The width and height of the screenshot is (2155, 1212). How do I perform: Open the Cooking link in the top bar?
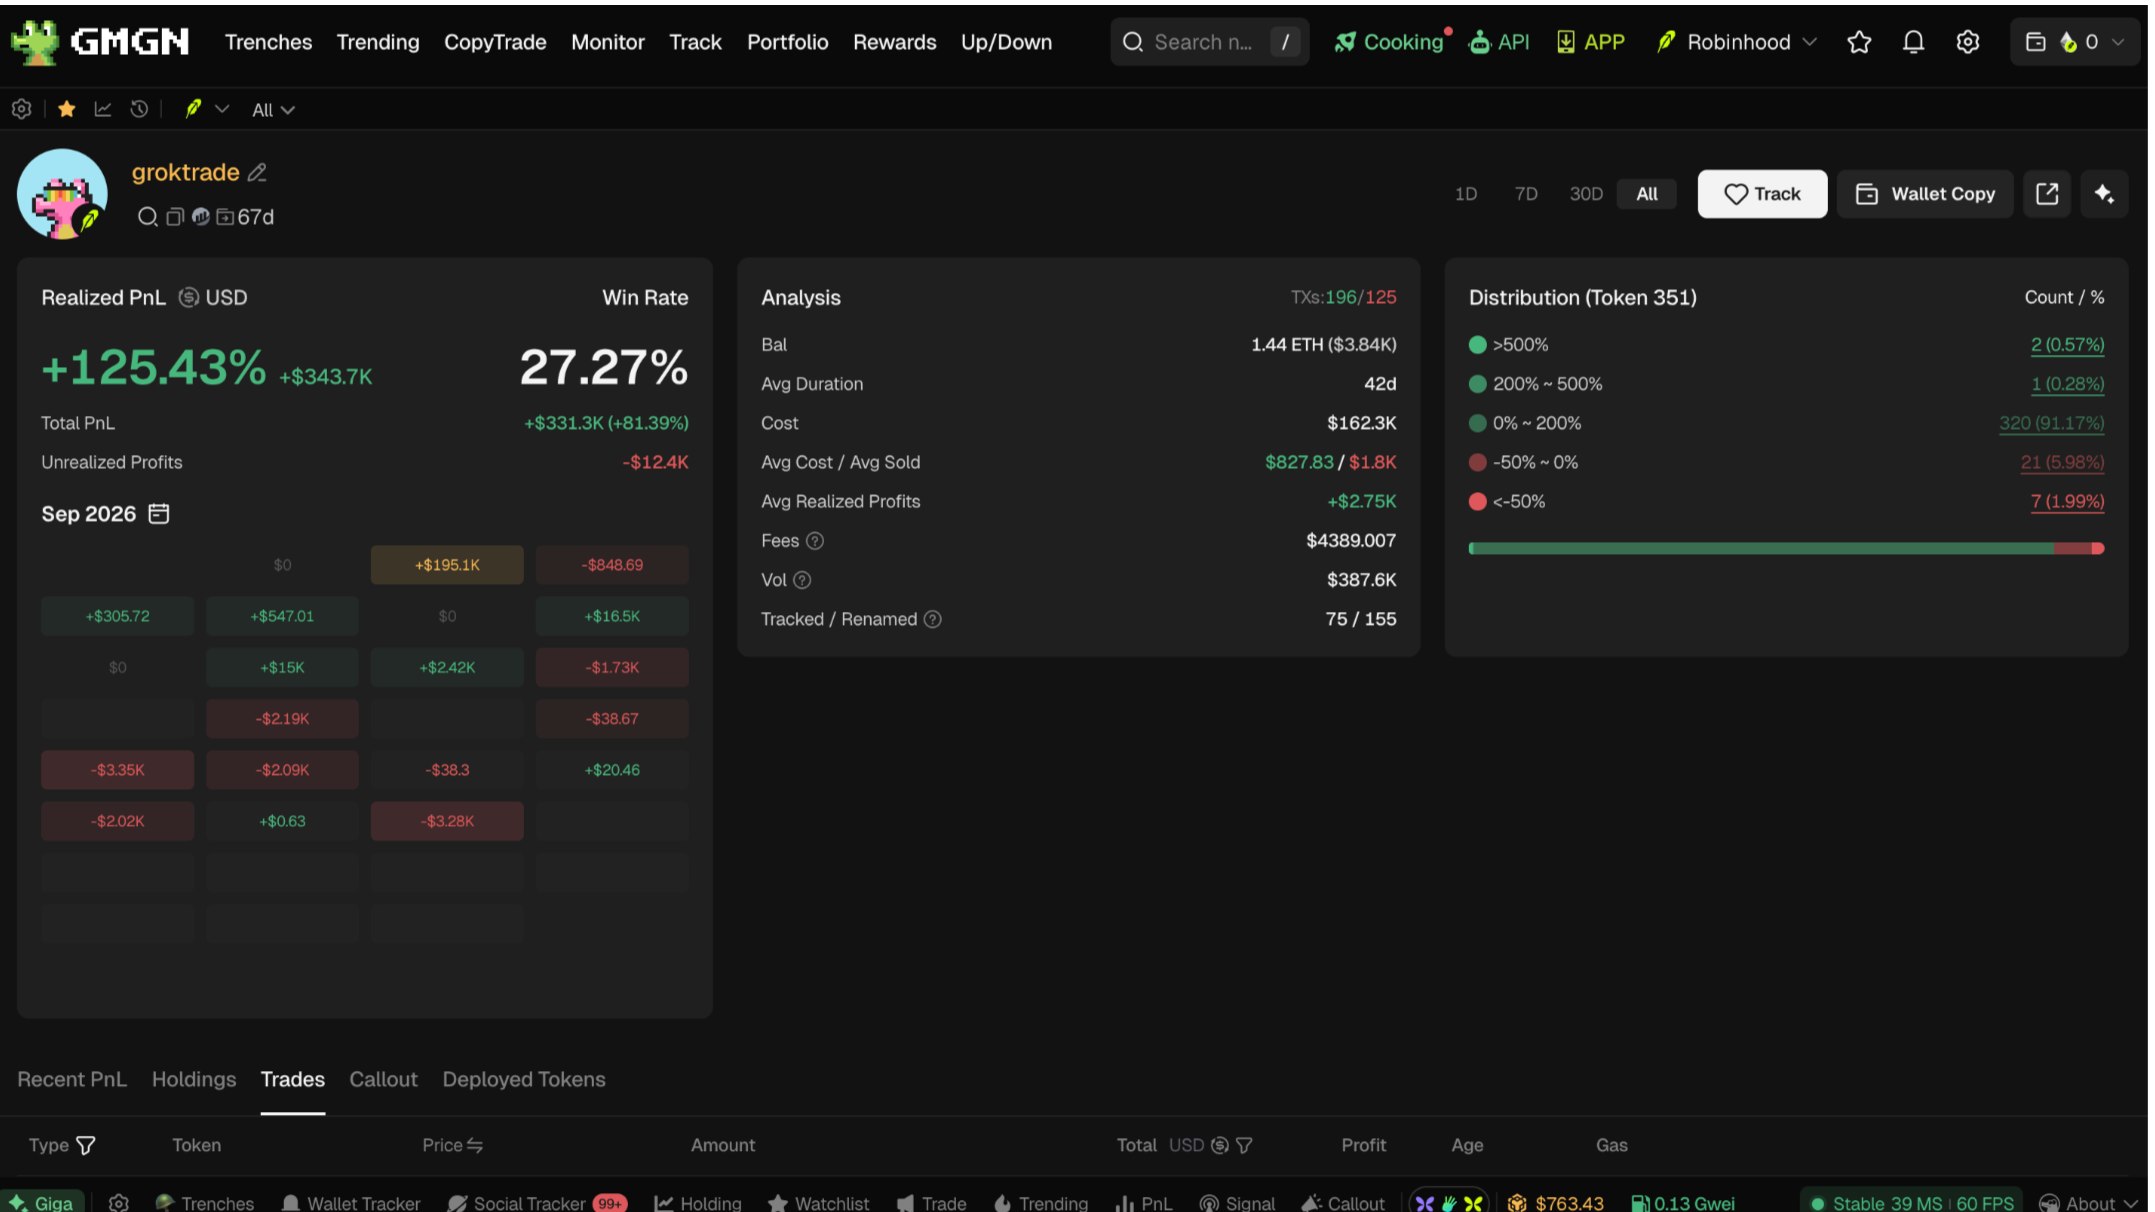point(1393,42)
